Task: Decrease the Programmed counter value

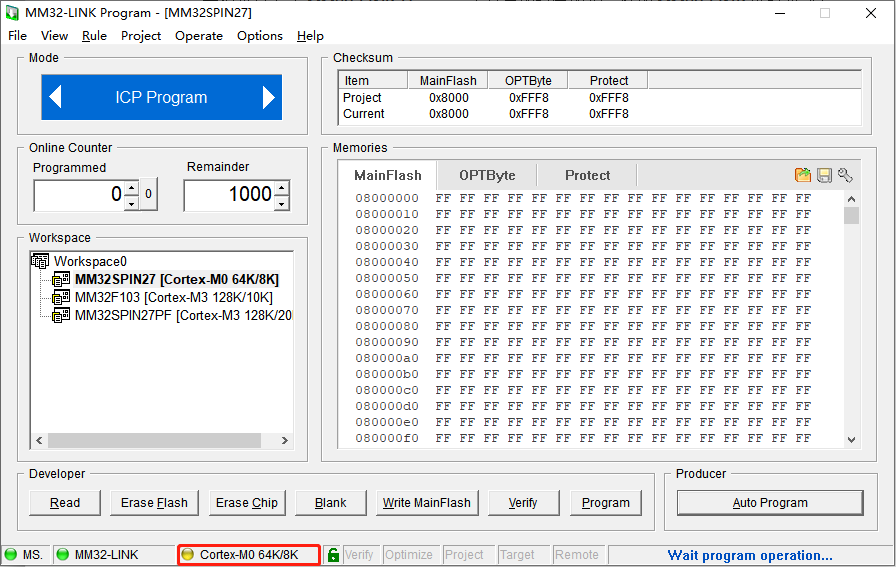Action: (131, 203)
